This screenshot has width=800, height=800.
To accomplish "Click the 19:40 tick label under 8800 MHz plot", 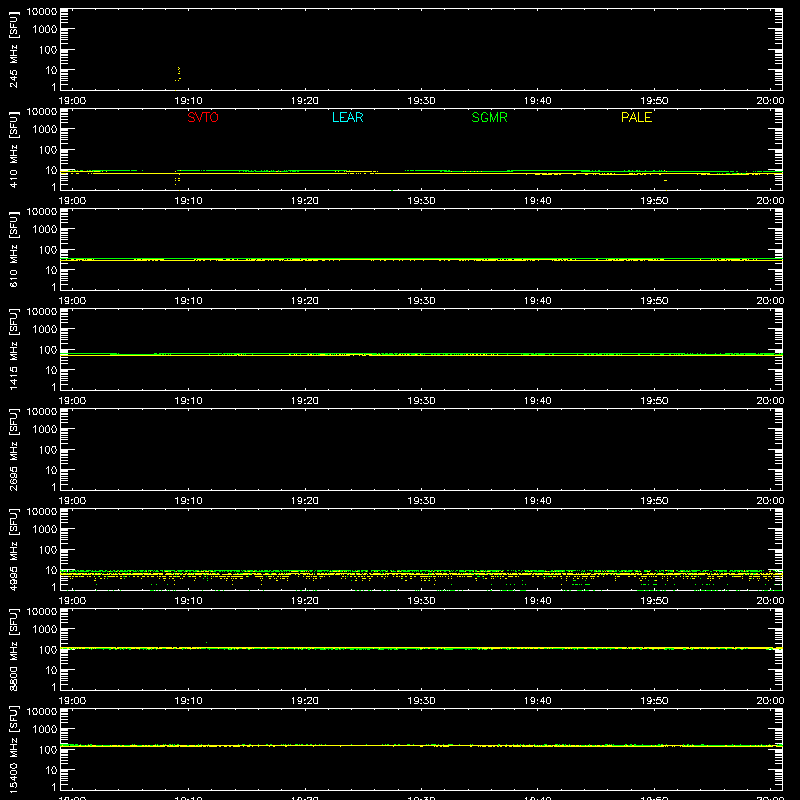I will pos(537,701).
